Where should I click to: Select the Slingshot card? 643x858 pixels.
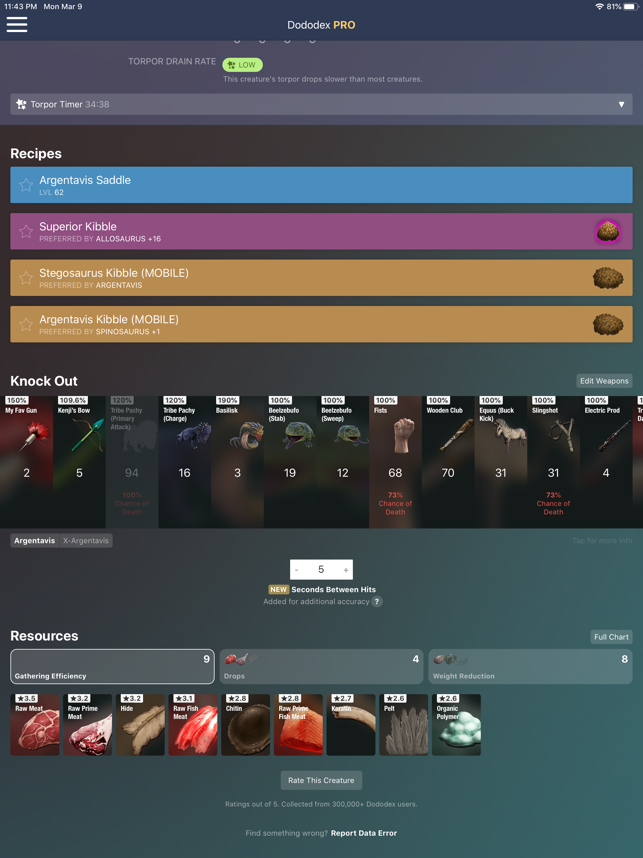(x=553, y=462)
